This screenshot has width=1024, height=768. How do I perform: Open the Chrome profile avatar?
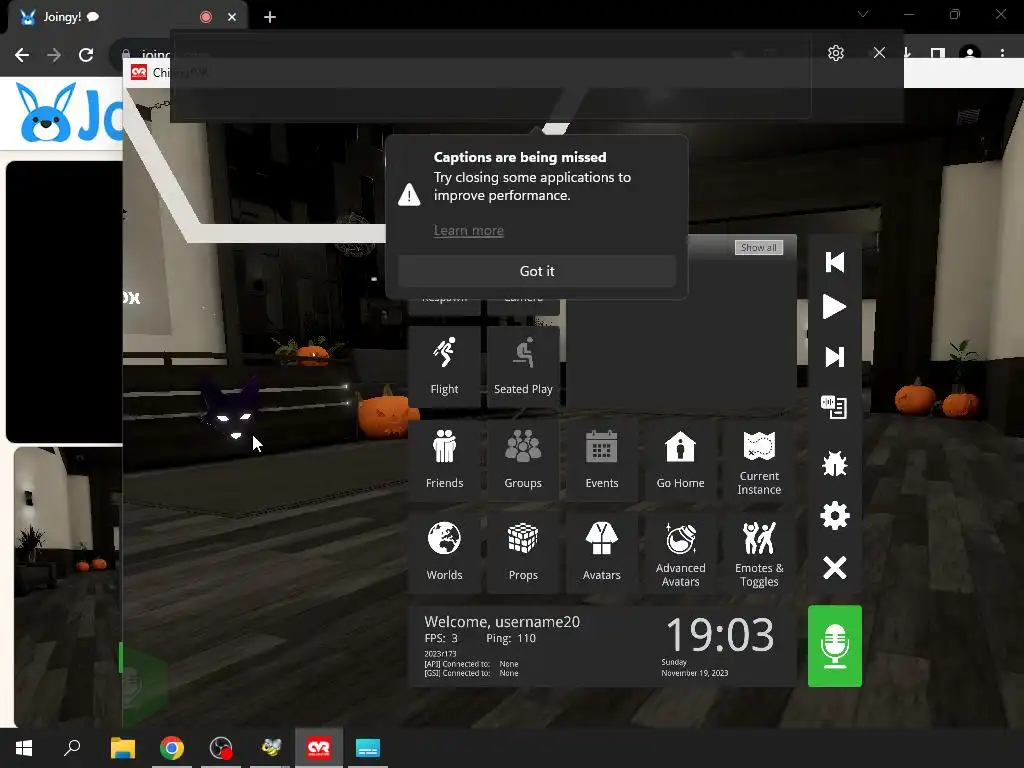click(970, 54)
